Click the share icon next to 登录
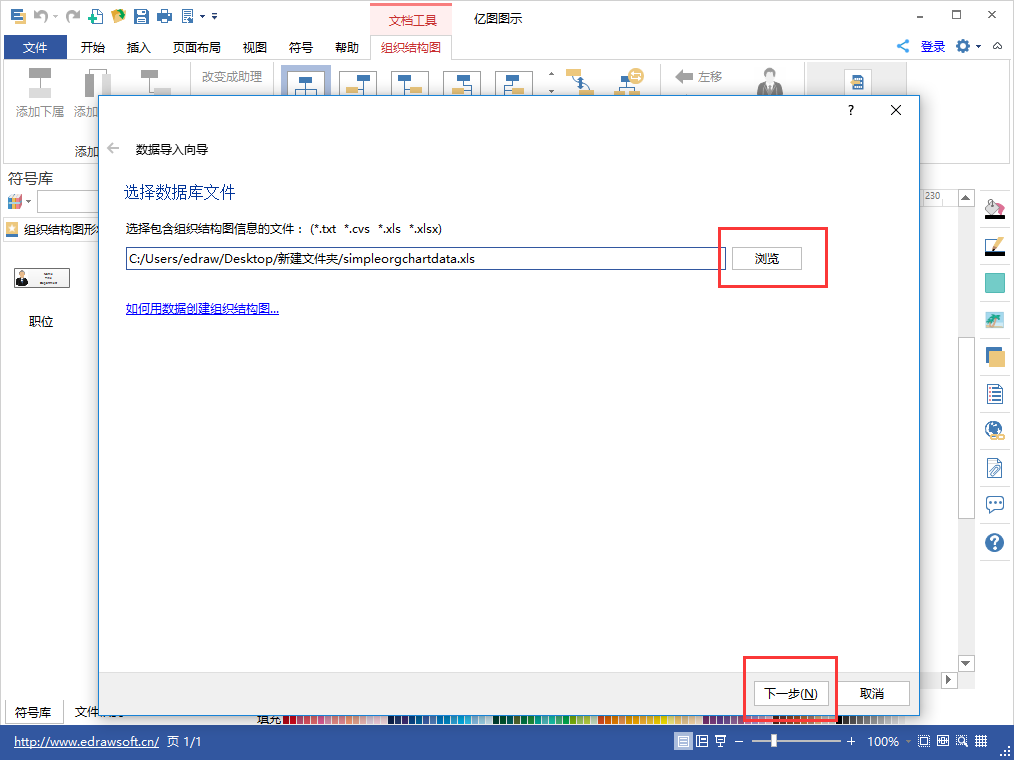Image resolution: width=1014 pixels, height=760 pixels. click(x=903, y=46)
